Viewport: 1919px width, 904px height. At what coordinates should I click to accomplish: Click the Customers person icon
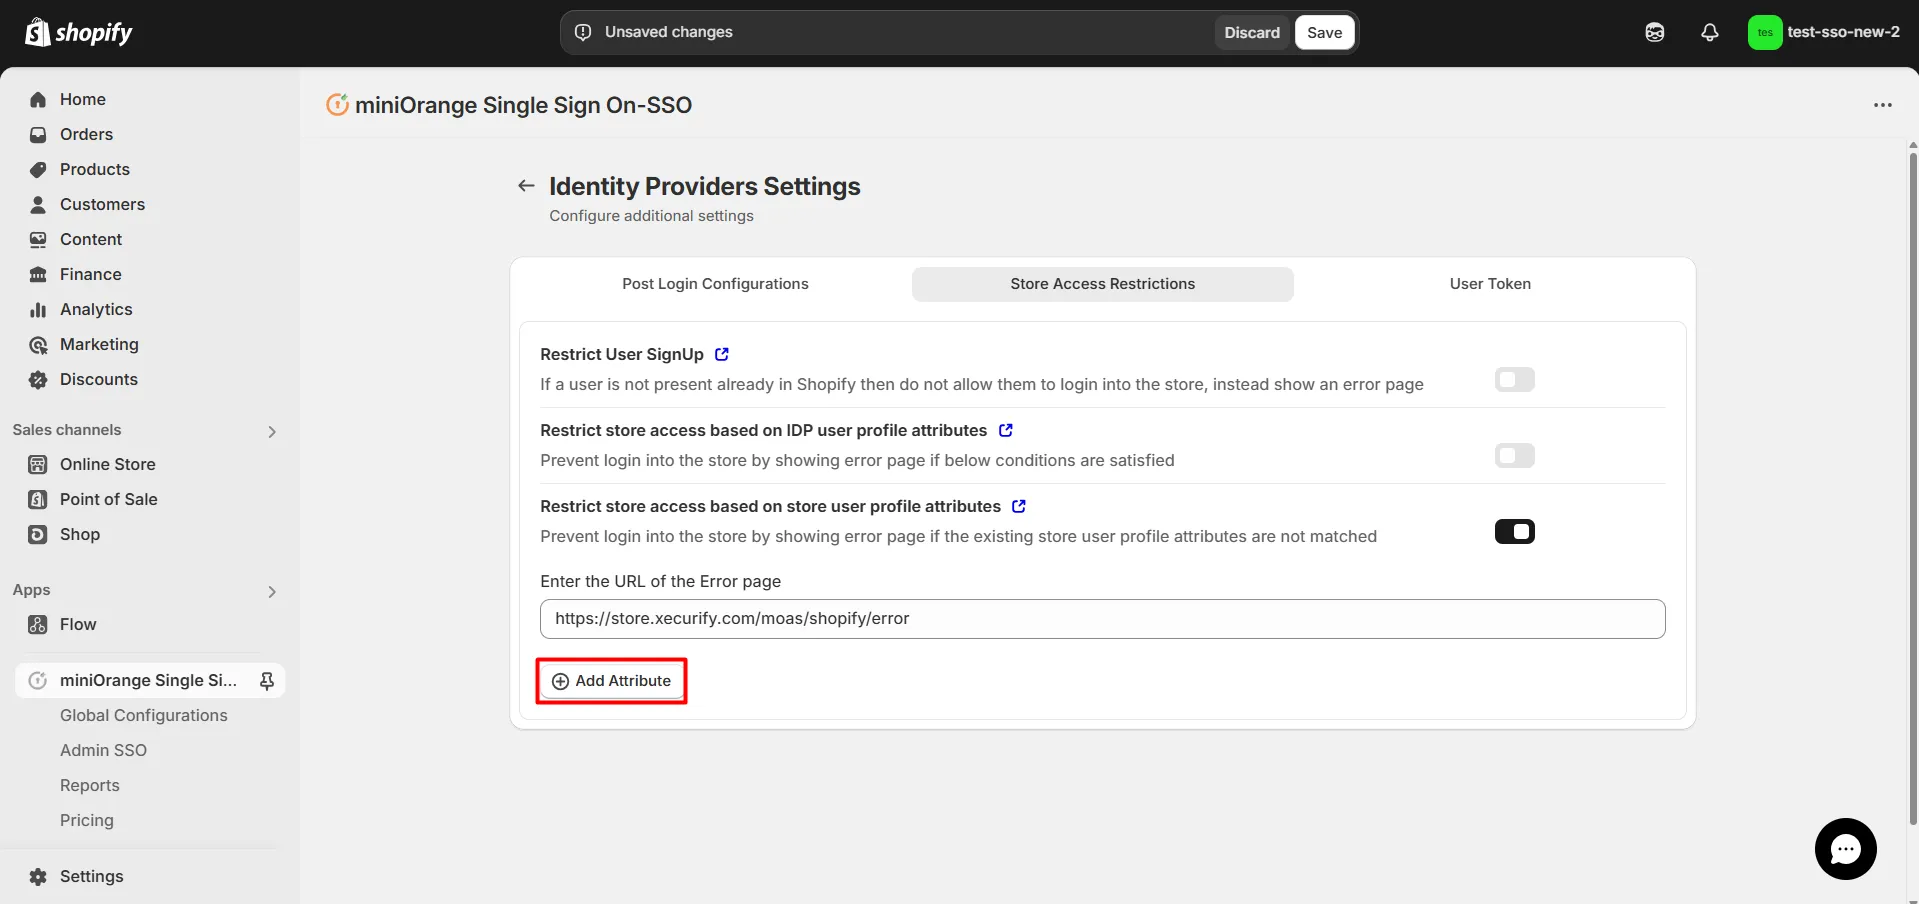(38, 204)
